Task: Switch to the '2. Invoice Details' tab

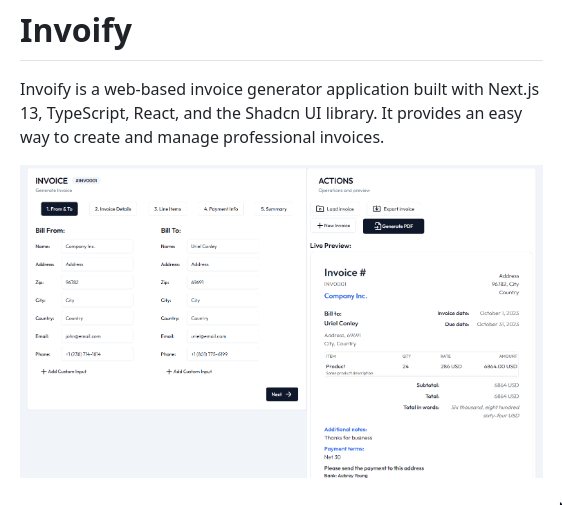Action: pyautogui.click(x=113, y=209)
